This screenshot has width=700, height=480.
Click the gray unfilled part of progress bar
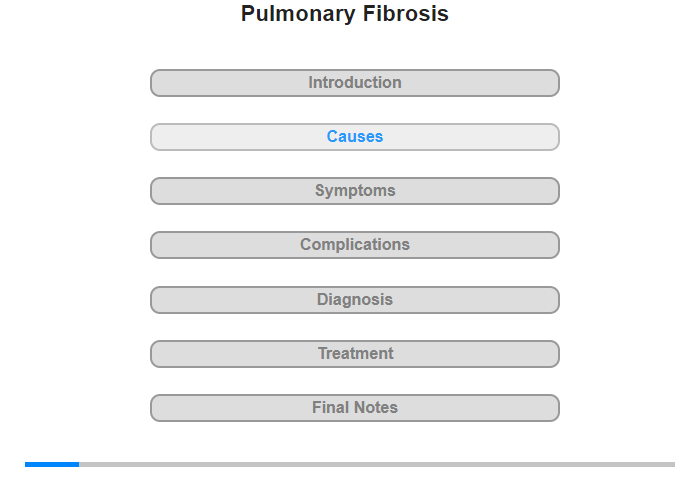pyautogui.click(x=377, y=464)
